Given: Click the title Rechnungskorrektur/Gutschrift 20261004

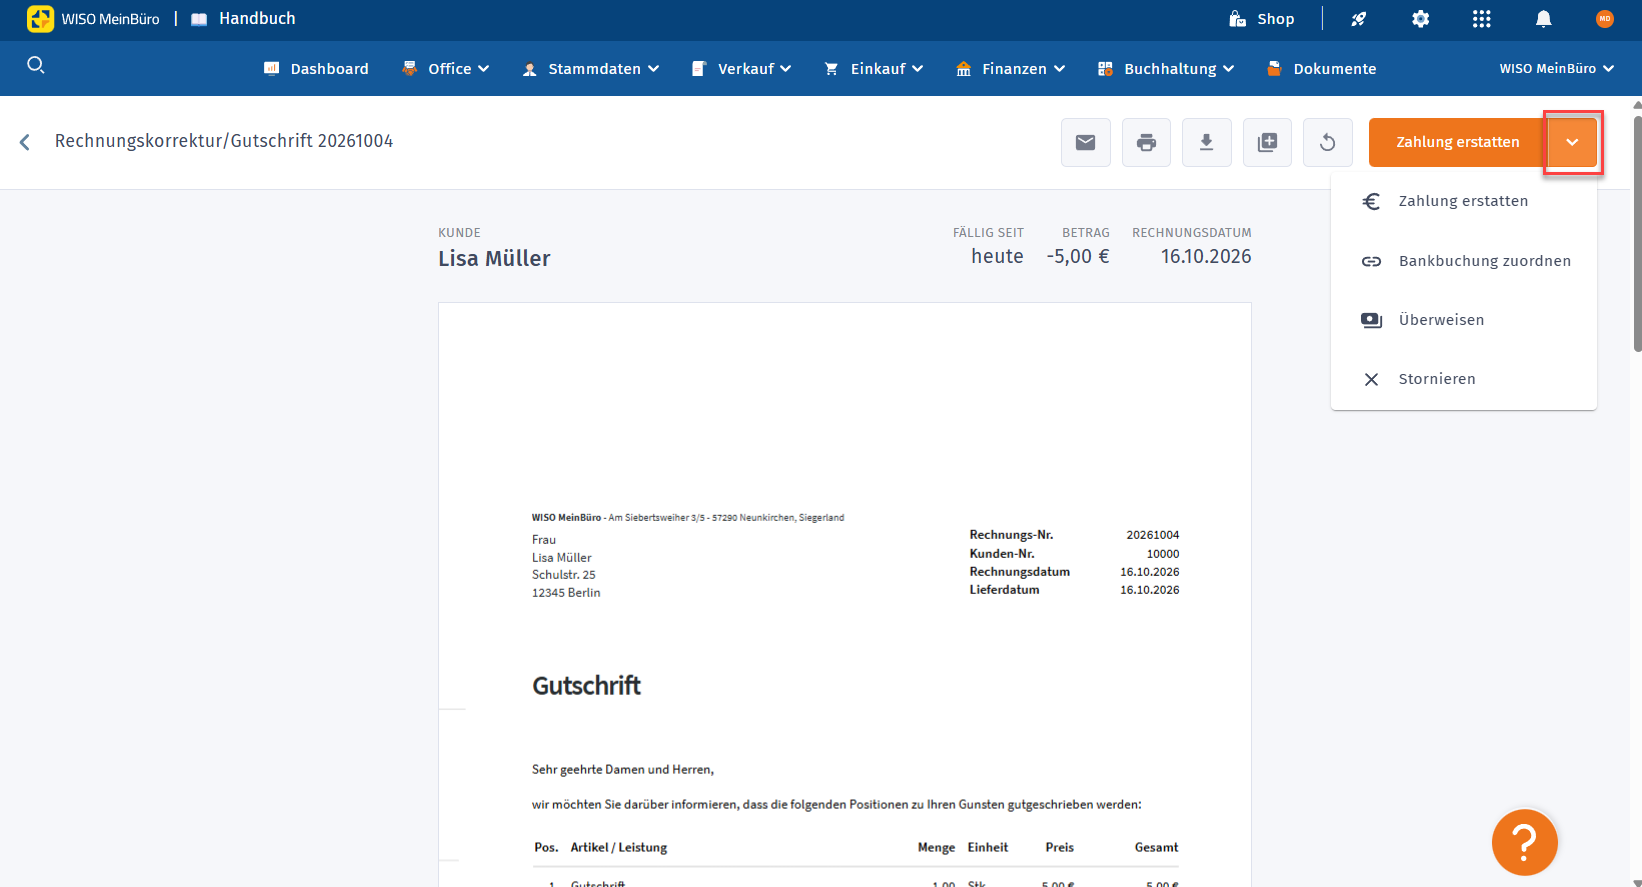Looking at the screenshot, I should click(224, 141).
